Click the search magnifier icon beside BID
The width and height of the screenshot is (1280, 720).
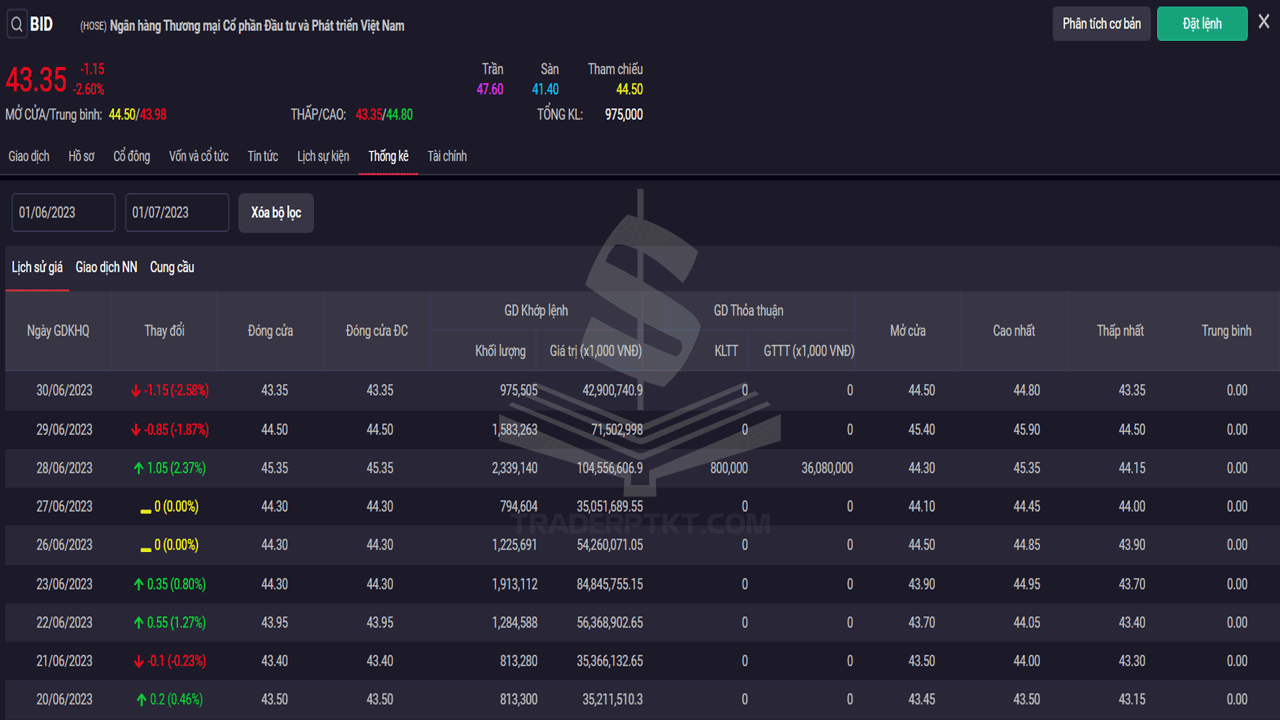point(17,24)
